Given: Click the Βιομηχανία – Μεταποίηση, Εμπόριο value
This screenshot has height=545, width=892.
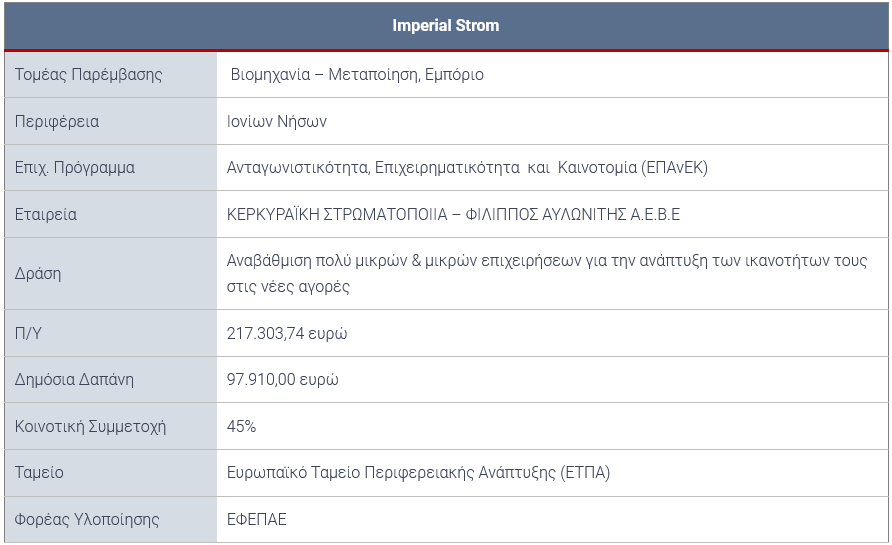Looking at the screenshot, I should 357,75.
